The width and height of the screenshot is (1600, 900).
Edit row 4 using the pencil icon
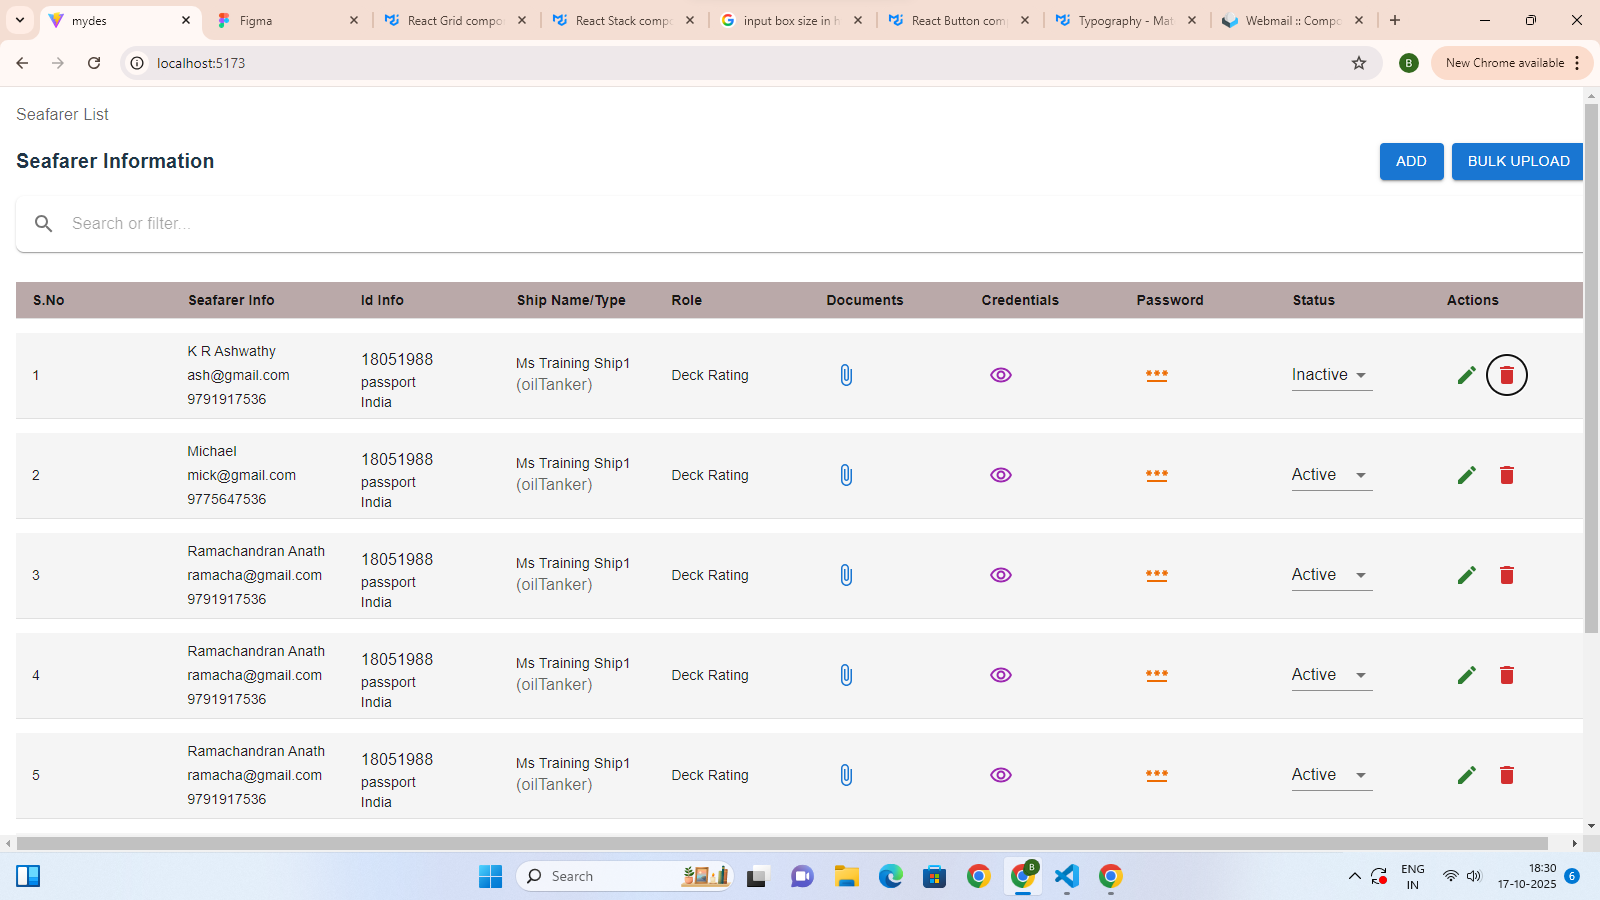[x=1466, y=675]
